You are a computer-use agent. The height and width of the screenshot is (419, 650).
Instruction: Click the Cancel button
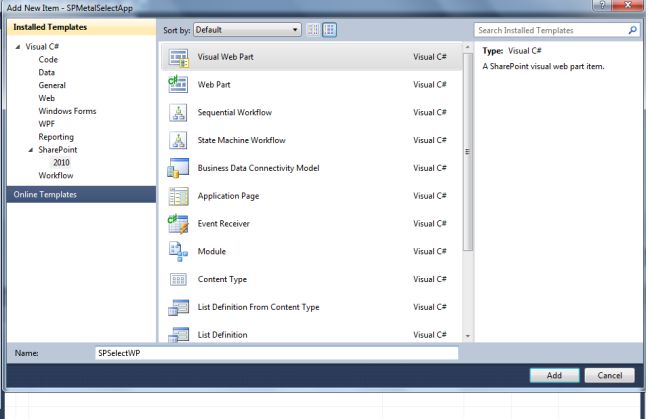pyautogui.click(x=609, y=375)
